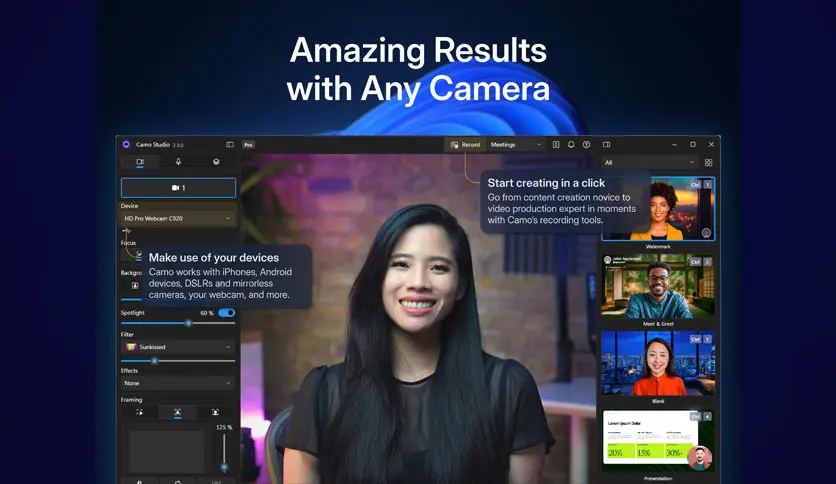Minimize the Camo Studio window
The width and height of the screenshot is (836, 484).
pyautogui.click(x=674, y=144)
